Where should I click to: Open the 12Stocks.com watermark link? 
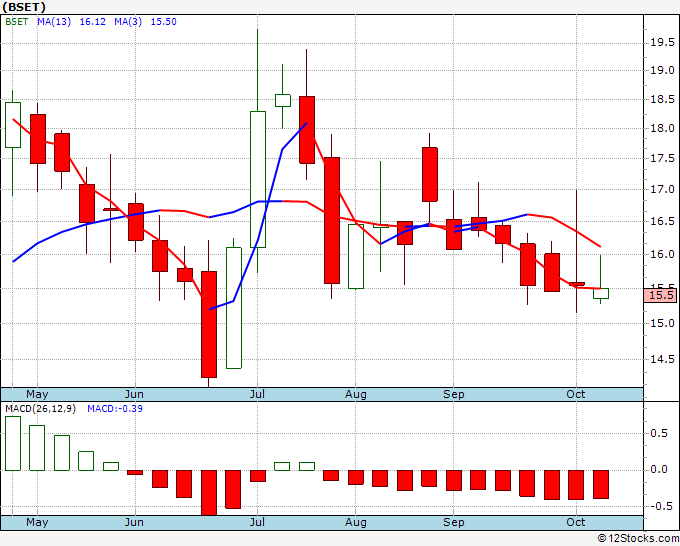tap(638, 538)
